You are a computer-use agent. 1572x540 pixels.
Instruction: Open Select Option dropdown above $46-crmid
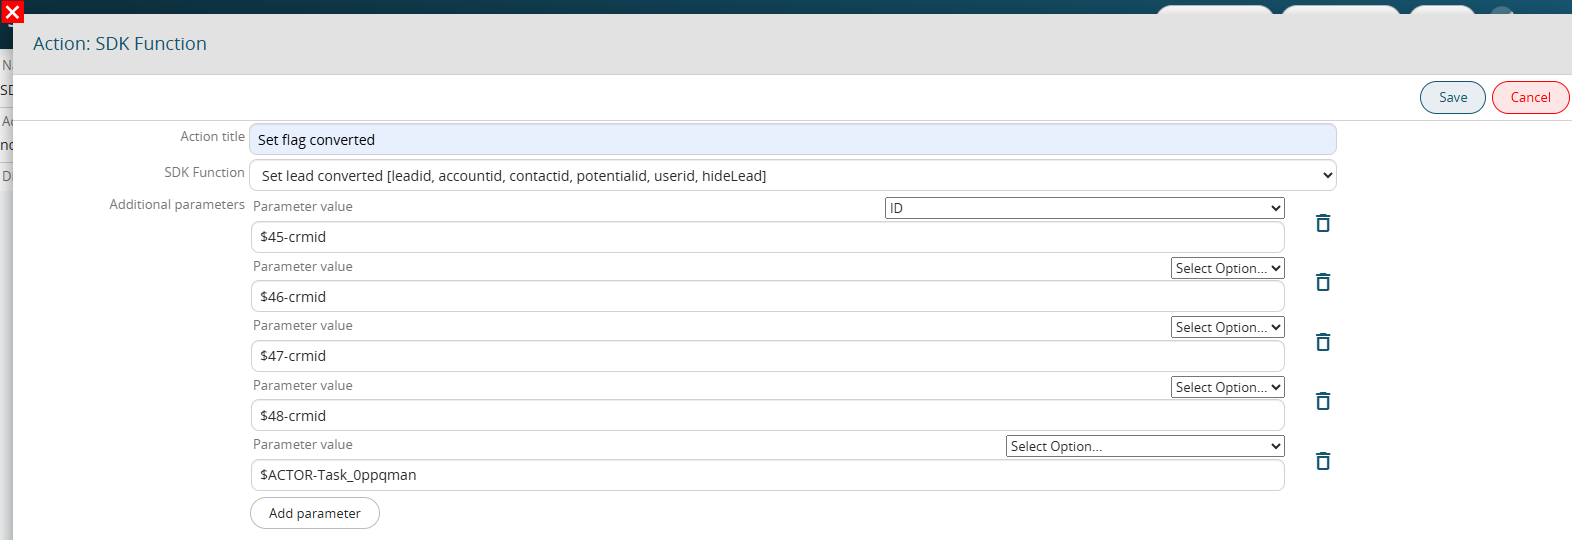point(1228,268)
